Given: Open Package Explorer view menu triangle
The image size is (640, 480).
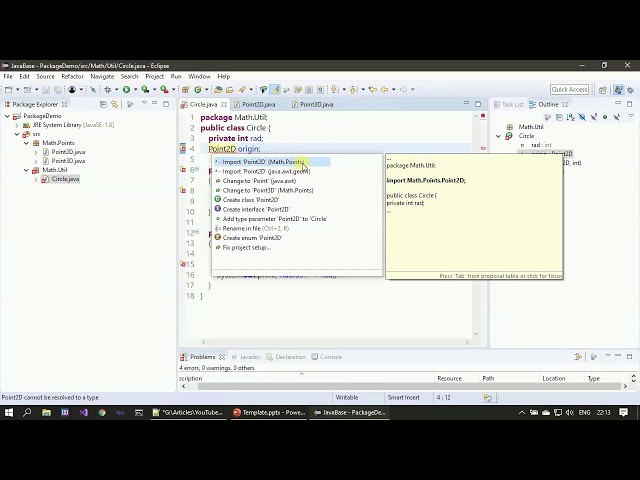Looking at the screenshot, I should 144,104.
